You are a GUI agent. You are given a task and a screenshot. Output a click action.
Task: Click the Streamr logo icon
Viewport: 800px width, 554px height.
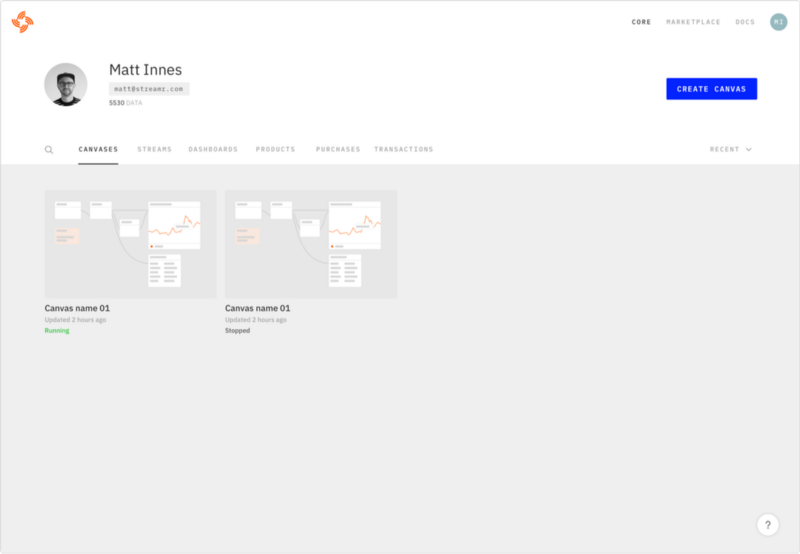(x=22, y=22)
